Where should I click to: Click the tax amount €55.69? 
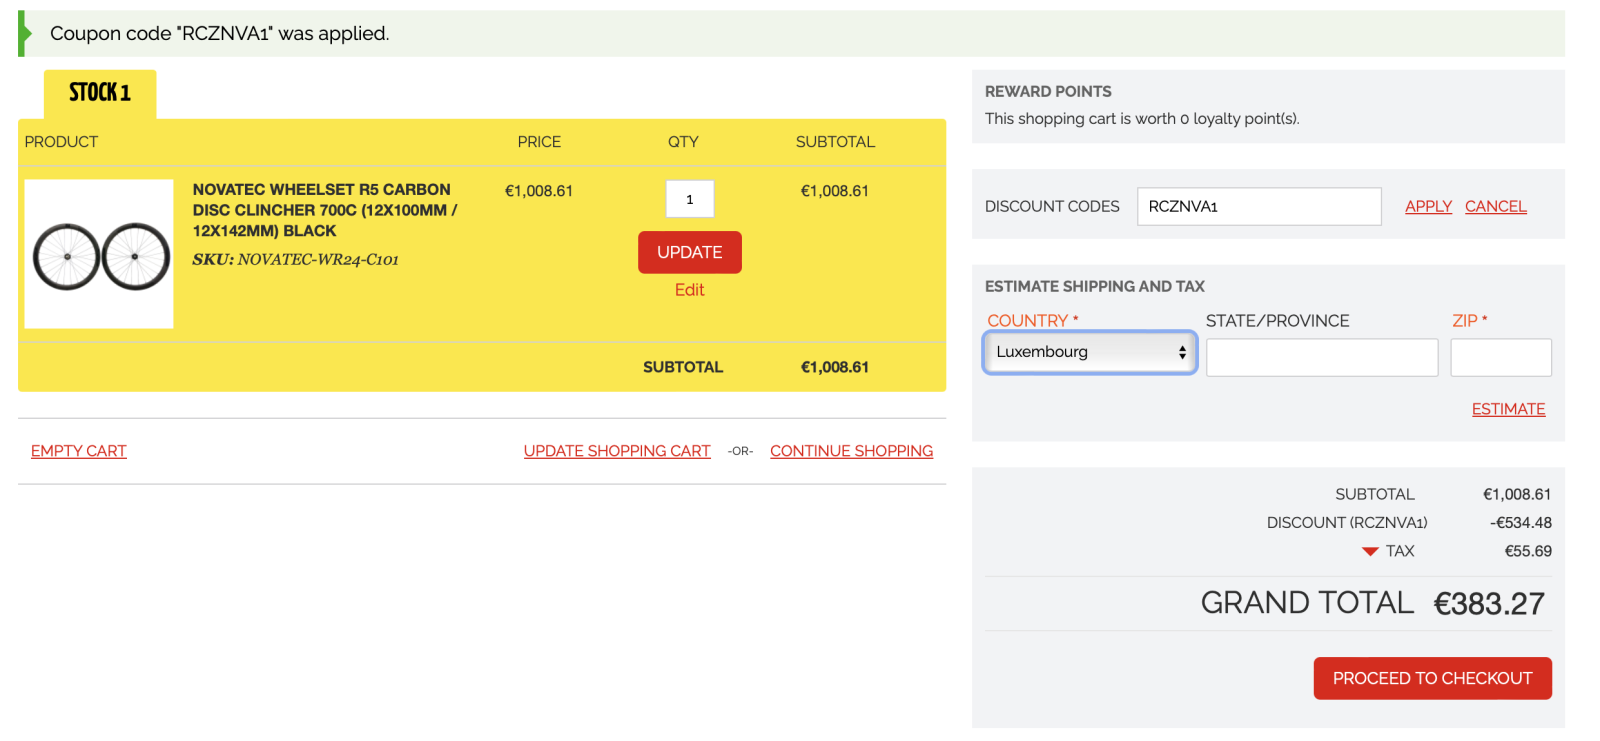(x=1528, y=551)
